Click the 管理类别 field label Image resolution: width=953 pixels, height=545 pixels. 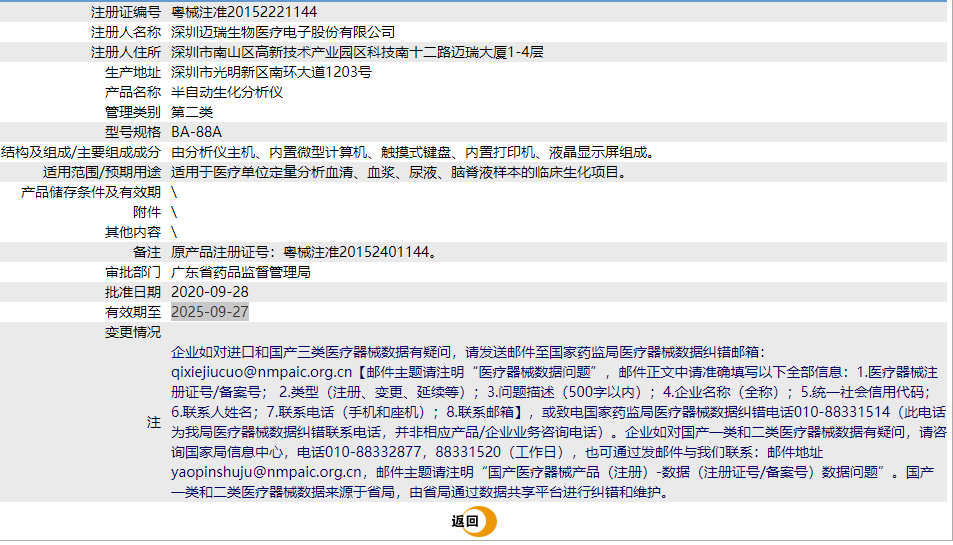pyautogui.click(x=132, y=112)
